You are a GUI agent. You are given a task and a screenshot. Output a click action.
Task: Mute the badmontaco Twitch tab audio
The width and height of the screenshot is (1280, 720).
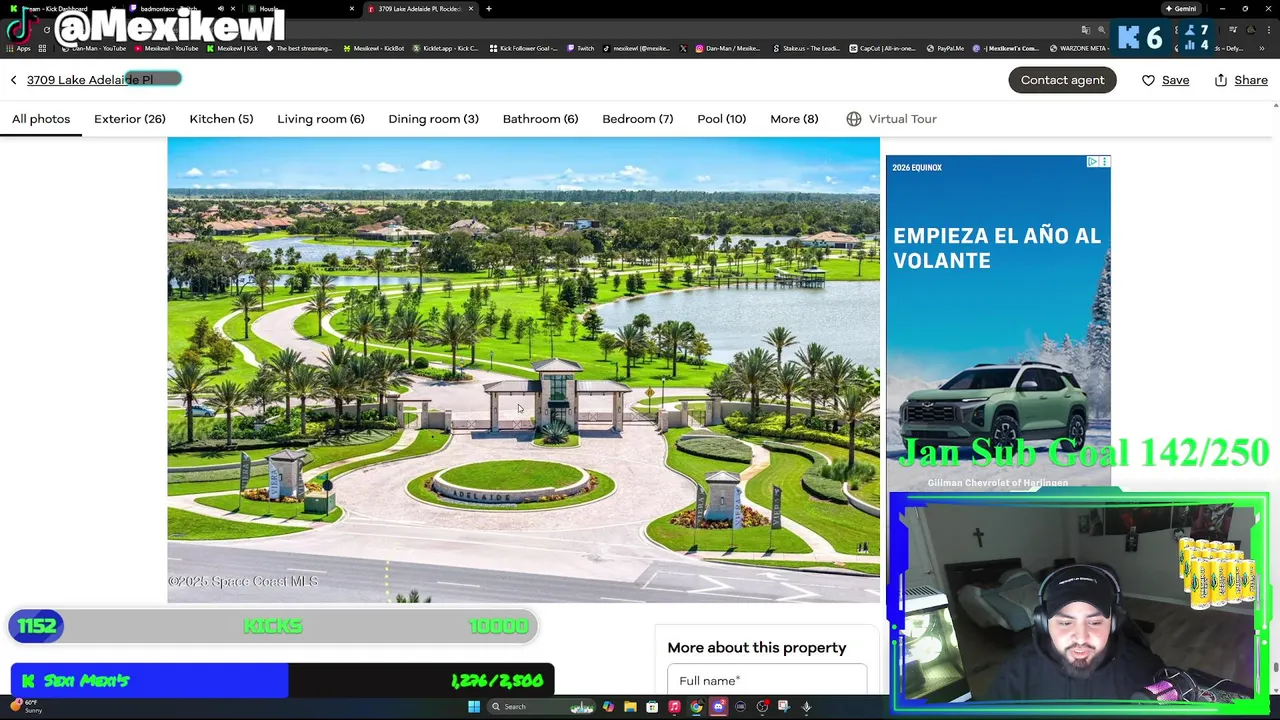click(x=220, y=9)
